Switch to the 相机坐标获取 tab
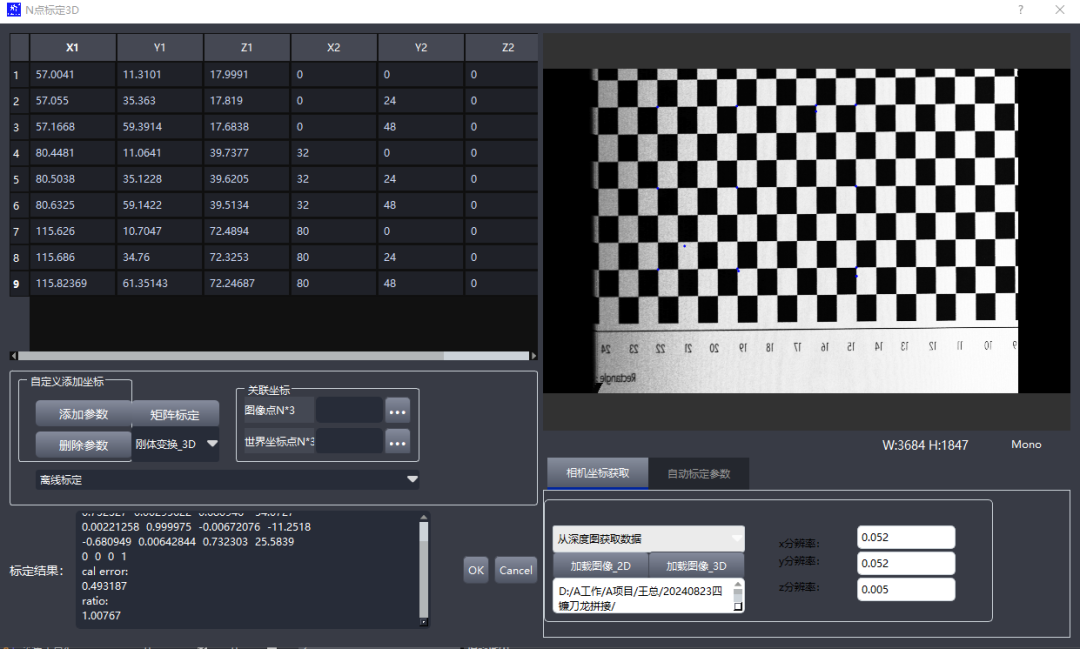Viewport: 1080px width, 649px height. pos(598,473)
